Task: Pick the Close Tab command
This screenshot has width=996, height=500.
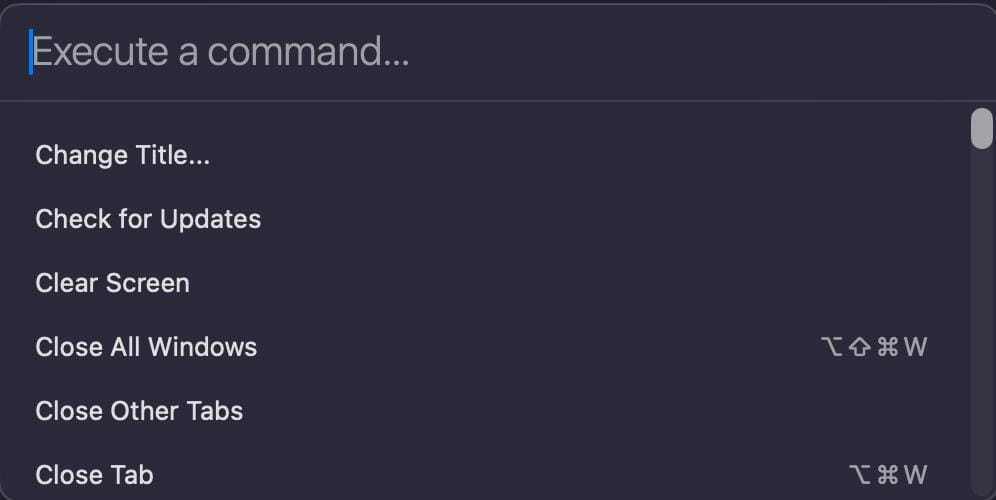Action: tap(94, 475)
